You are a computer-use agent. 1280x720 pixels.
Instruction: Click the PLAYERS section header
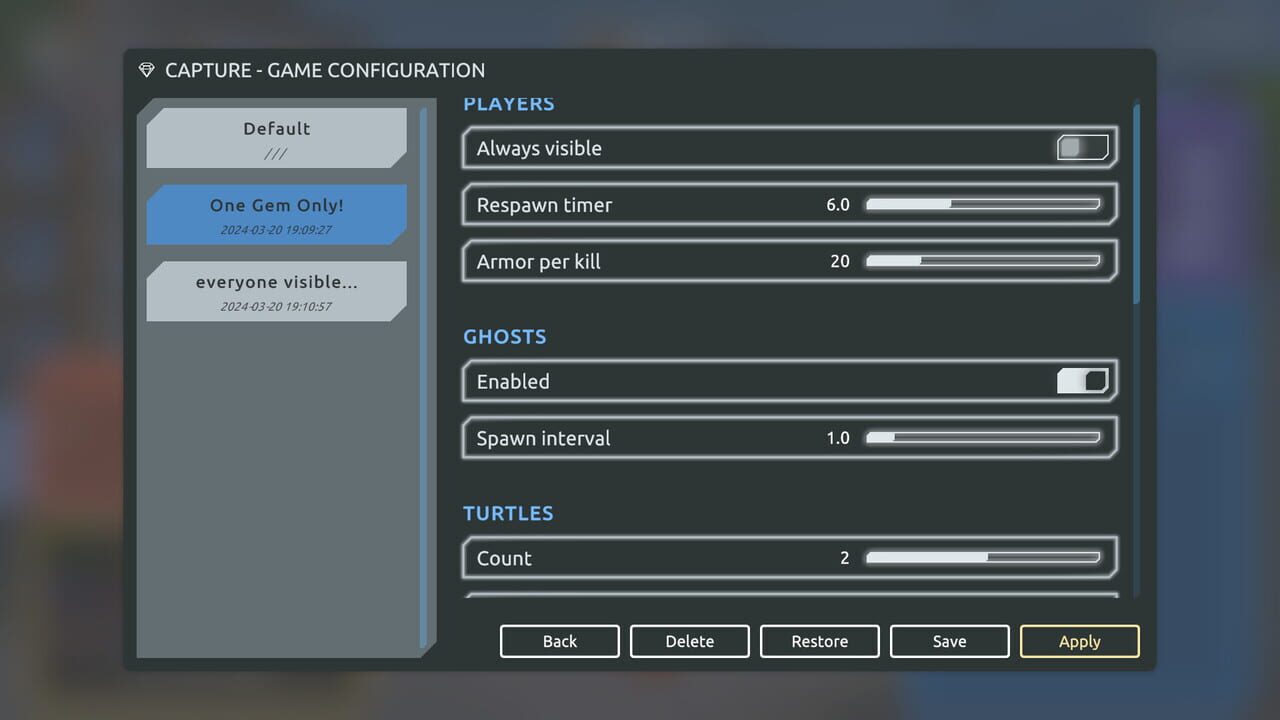509,103
